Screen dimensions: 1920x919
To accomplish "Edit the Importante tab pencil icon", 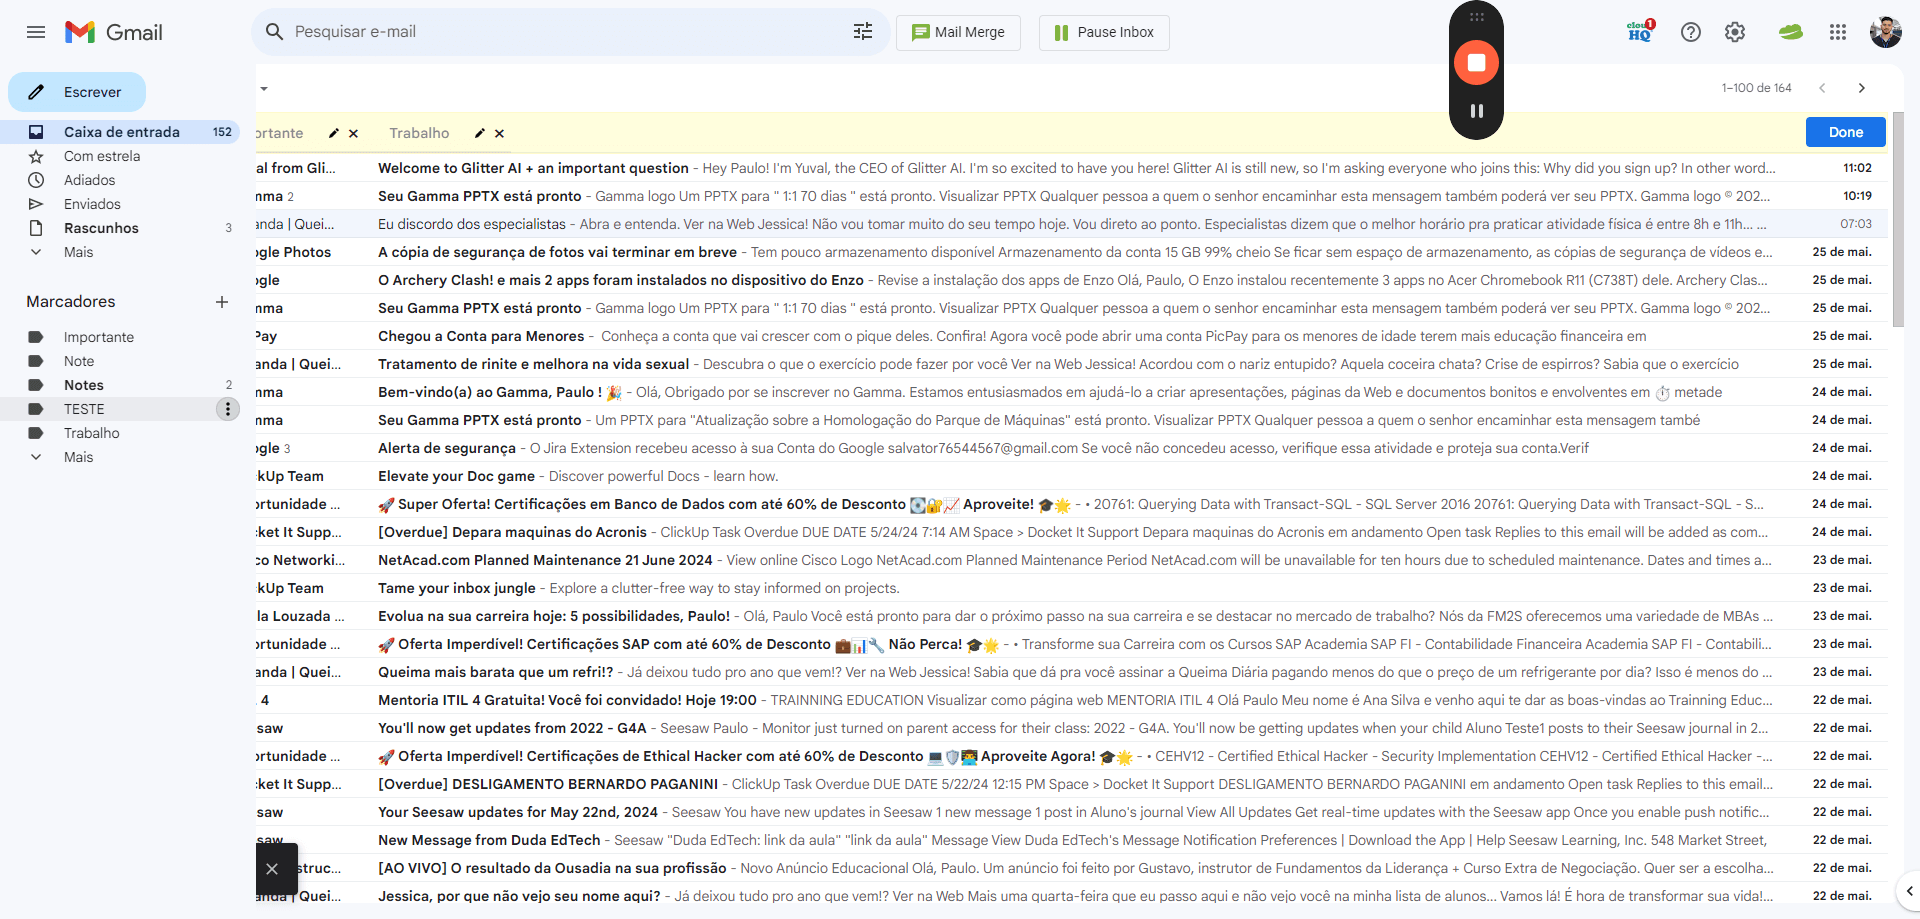I will tap(334, 133).
